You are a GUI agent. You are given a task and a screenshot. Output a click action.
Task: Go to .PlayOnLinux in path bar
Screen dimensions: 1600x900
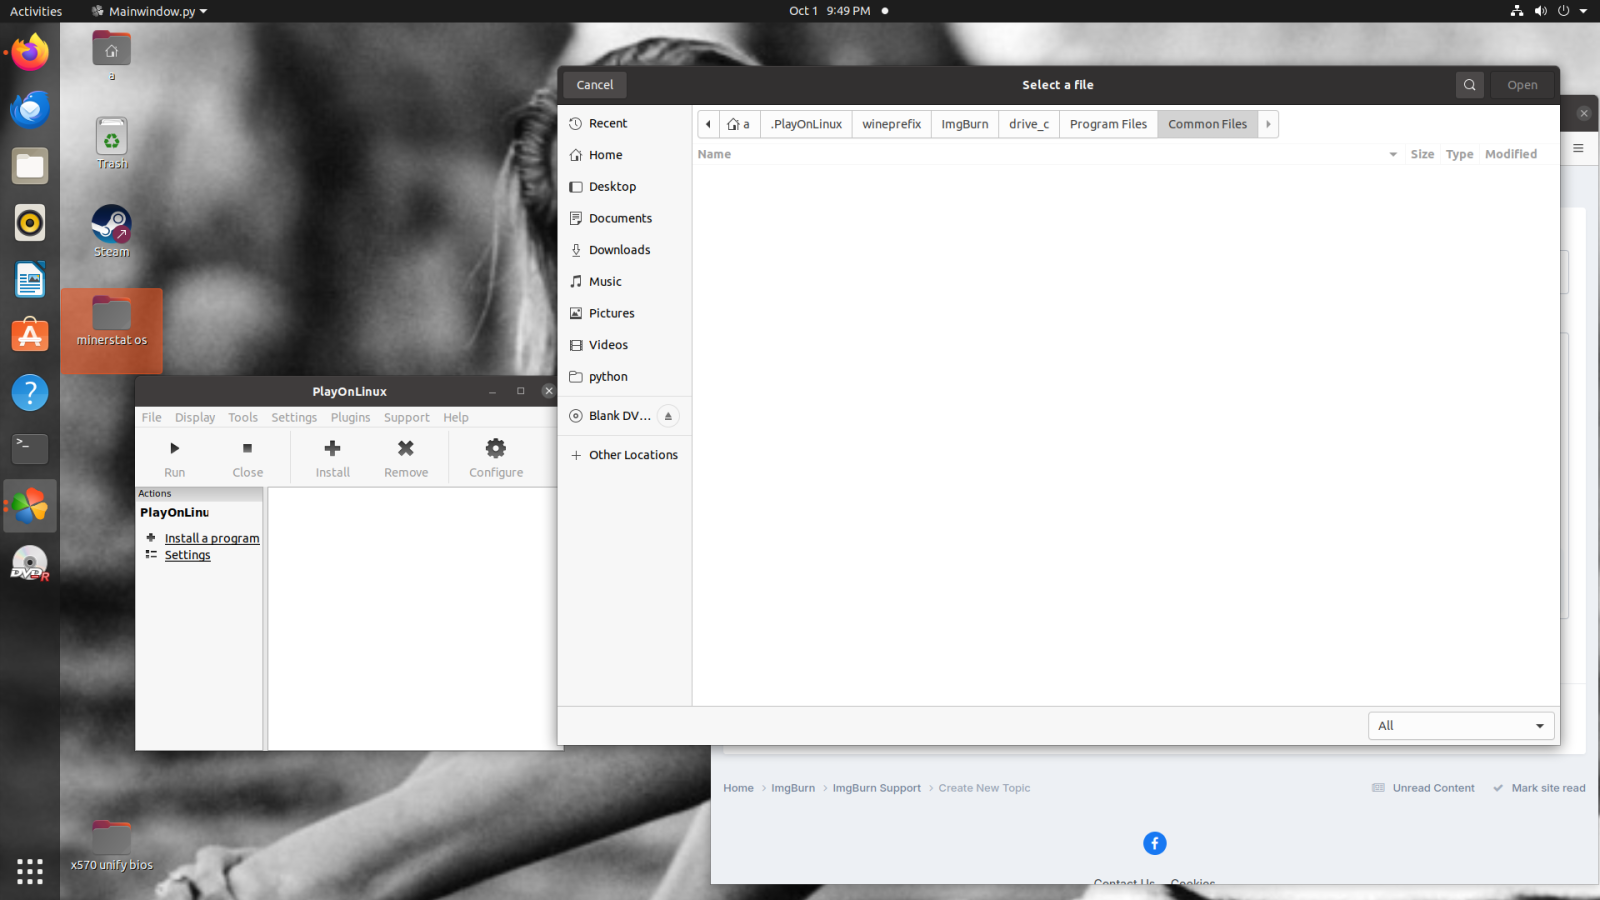click(x=806, y=124)
